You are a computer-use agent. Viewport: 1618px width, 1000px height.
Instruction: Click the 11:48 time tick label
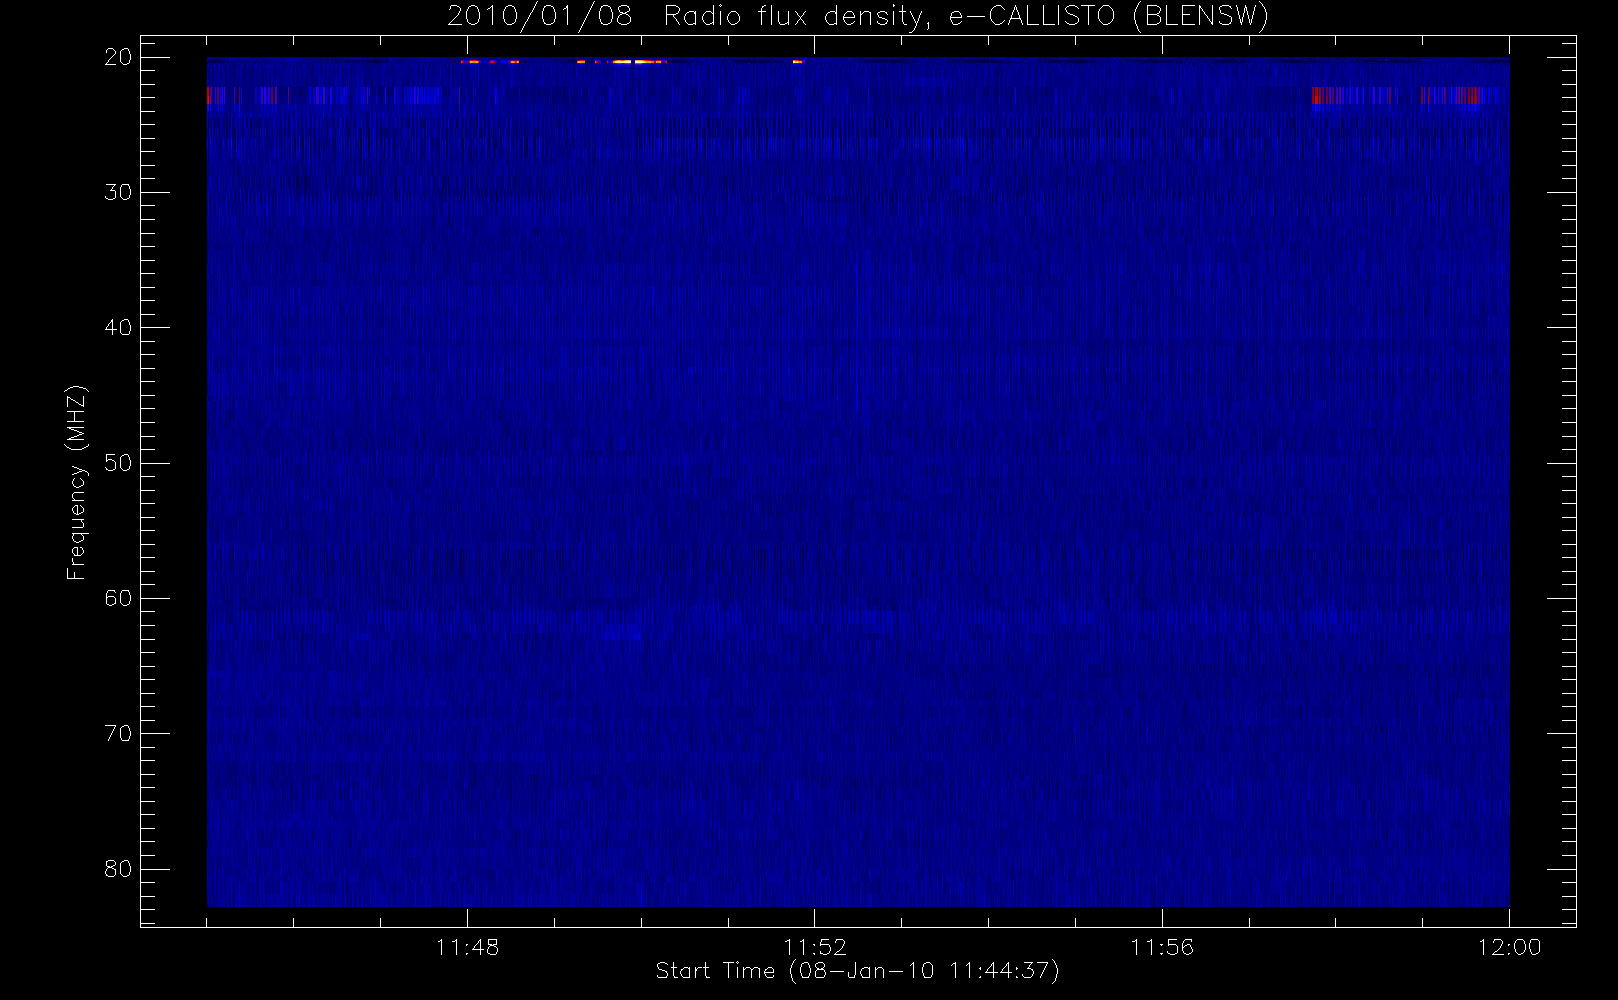[467, 947]
